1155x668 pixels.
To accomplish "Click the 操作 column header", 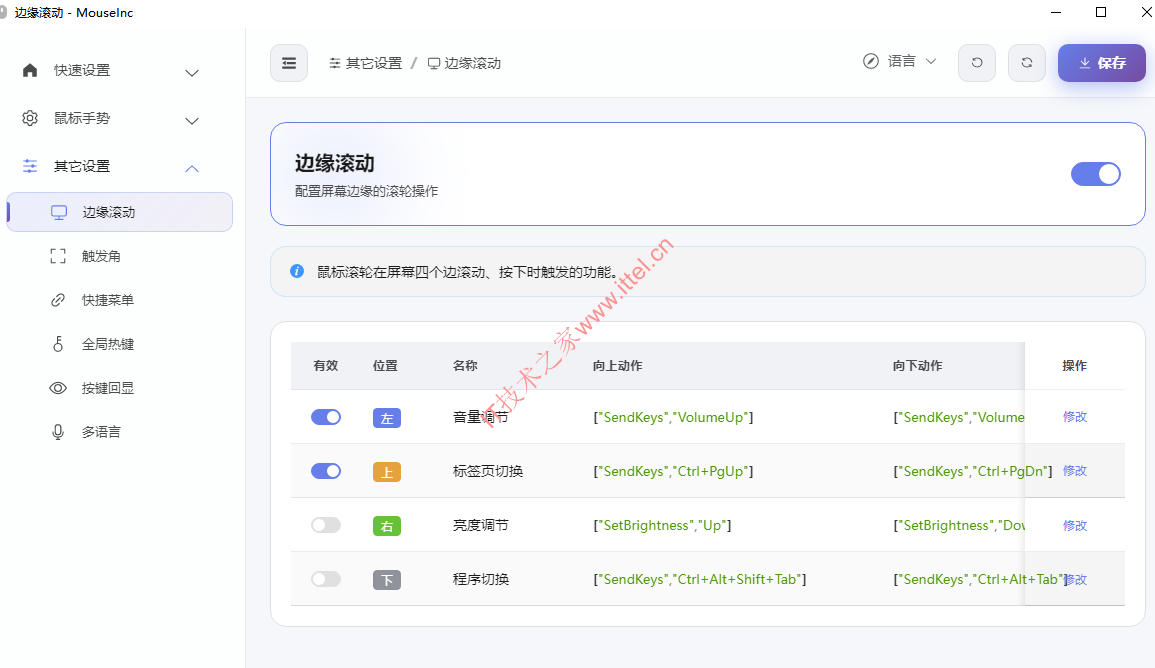I will tap(1075, 365).
